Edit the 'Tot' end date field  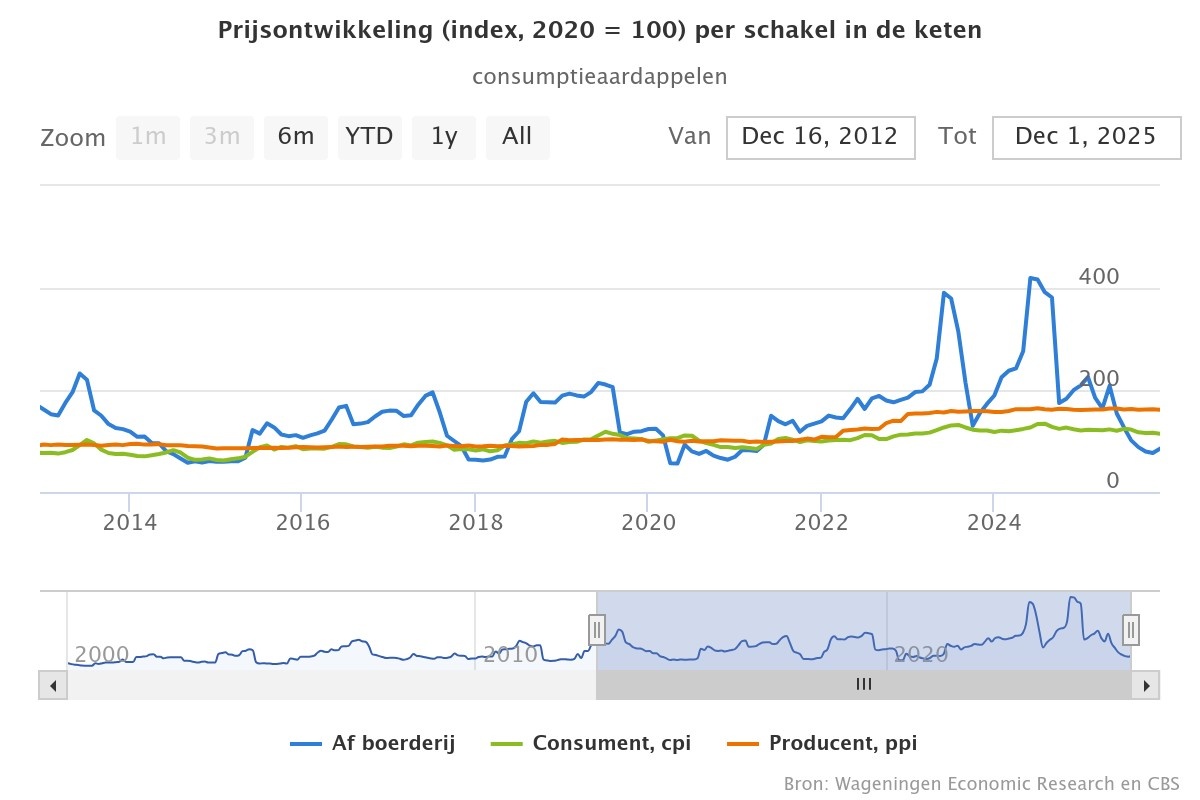coord(1086,137)
